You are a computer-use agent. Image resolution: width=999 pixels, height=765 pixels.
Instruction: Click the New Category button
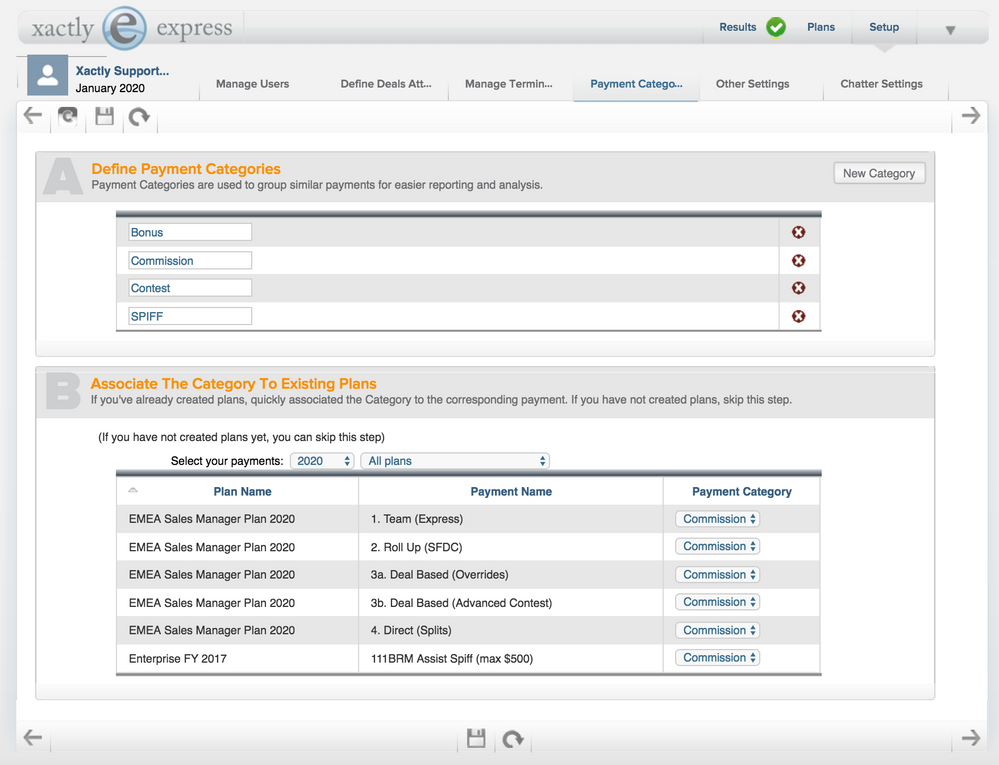(879, 173)
